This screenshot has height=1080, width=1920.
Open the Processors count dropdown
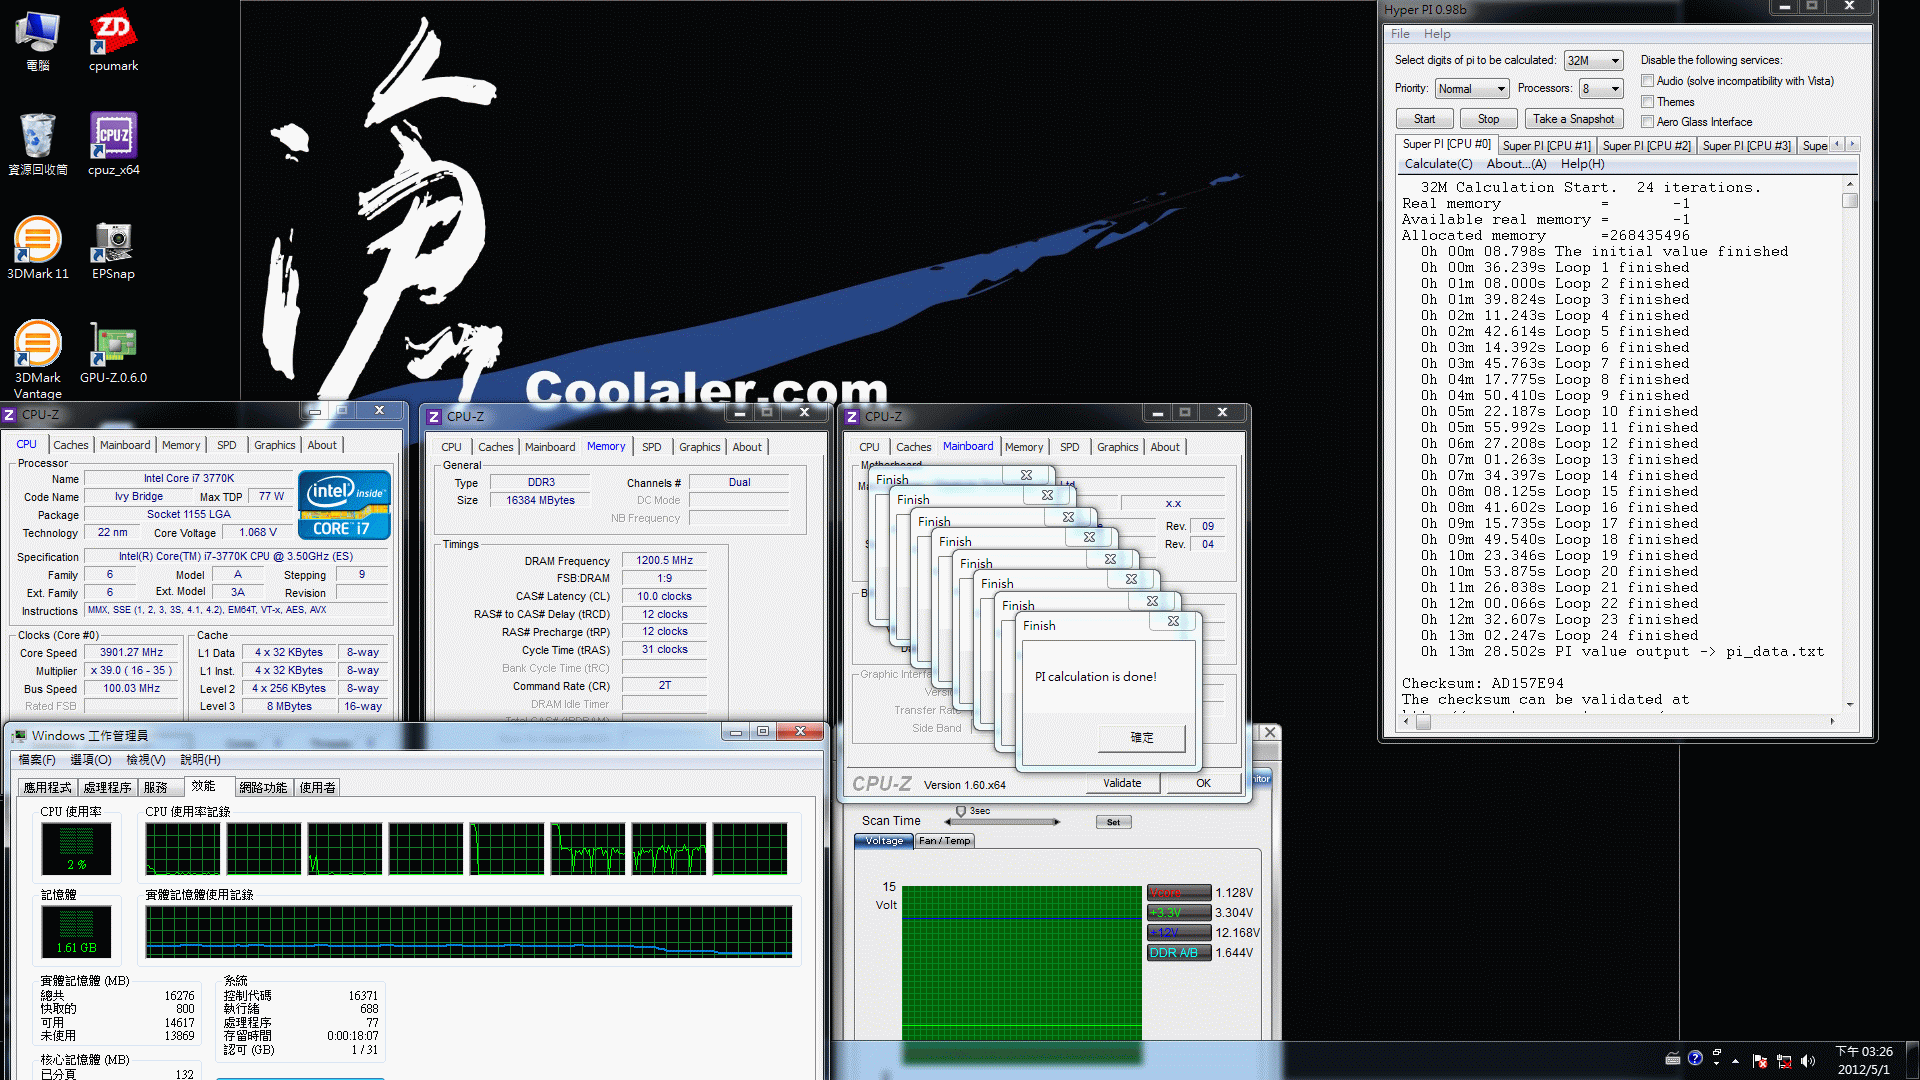pyautogui.click(x=1600, y=89)
